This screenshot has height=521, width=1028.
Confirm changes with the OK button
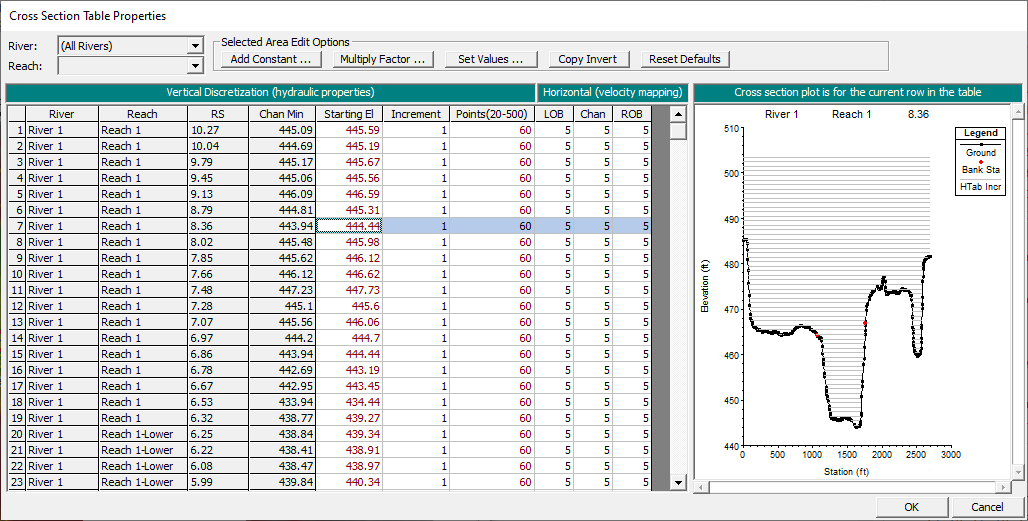click(911, 507)
